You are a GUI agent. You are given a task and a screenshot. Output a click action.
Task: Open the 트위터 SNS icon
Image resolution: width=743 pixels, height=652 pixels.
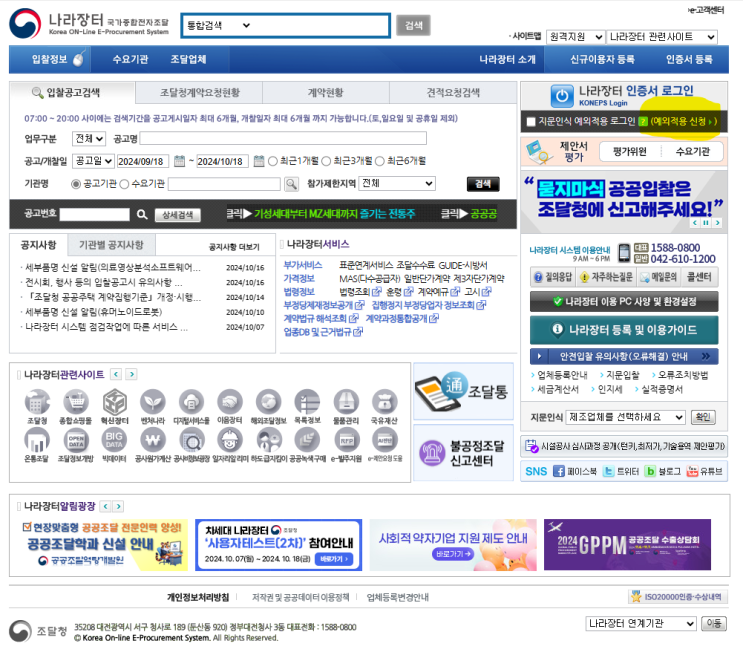[x=608, y=471]
